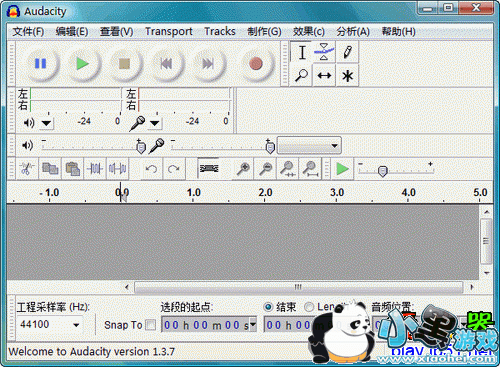Click the output speaker meter icon
This screenshot has width=500, height=367.
click(29, 123)
